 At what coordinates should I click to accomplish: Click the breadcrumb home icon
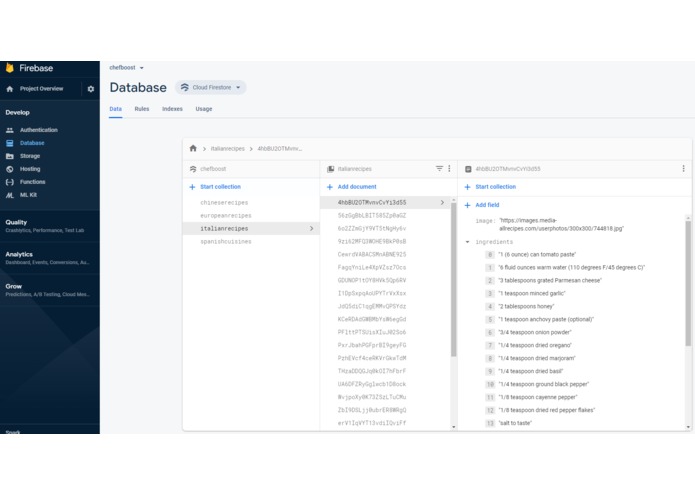[x=193, y=148]
